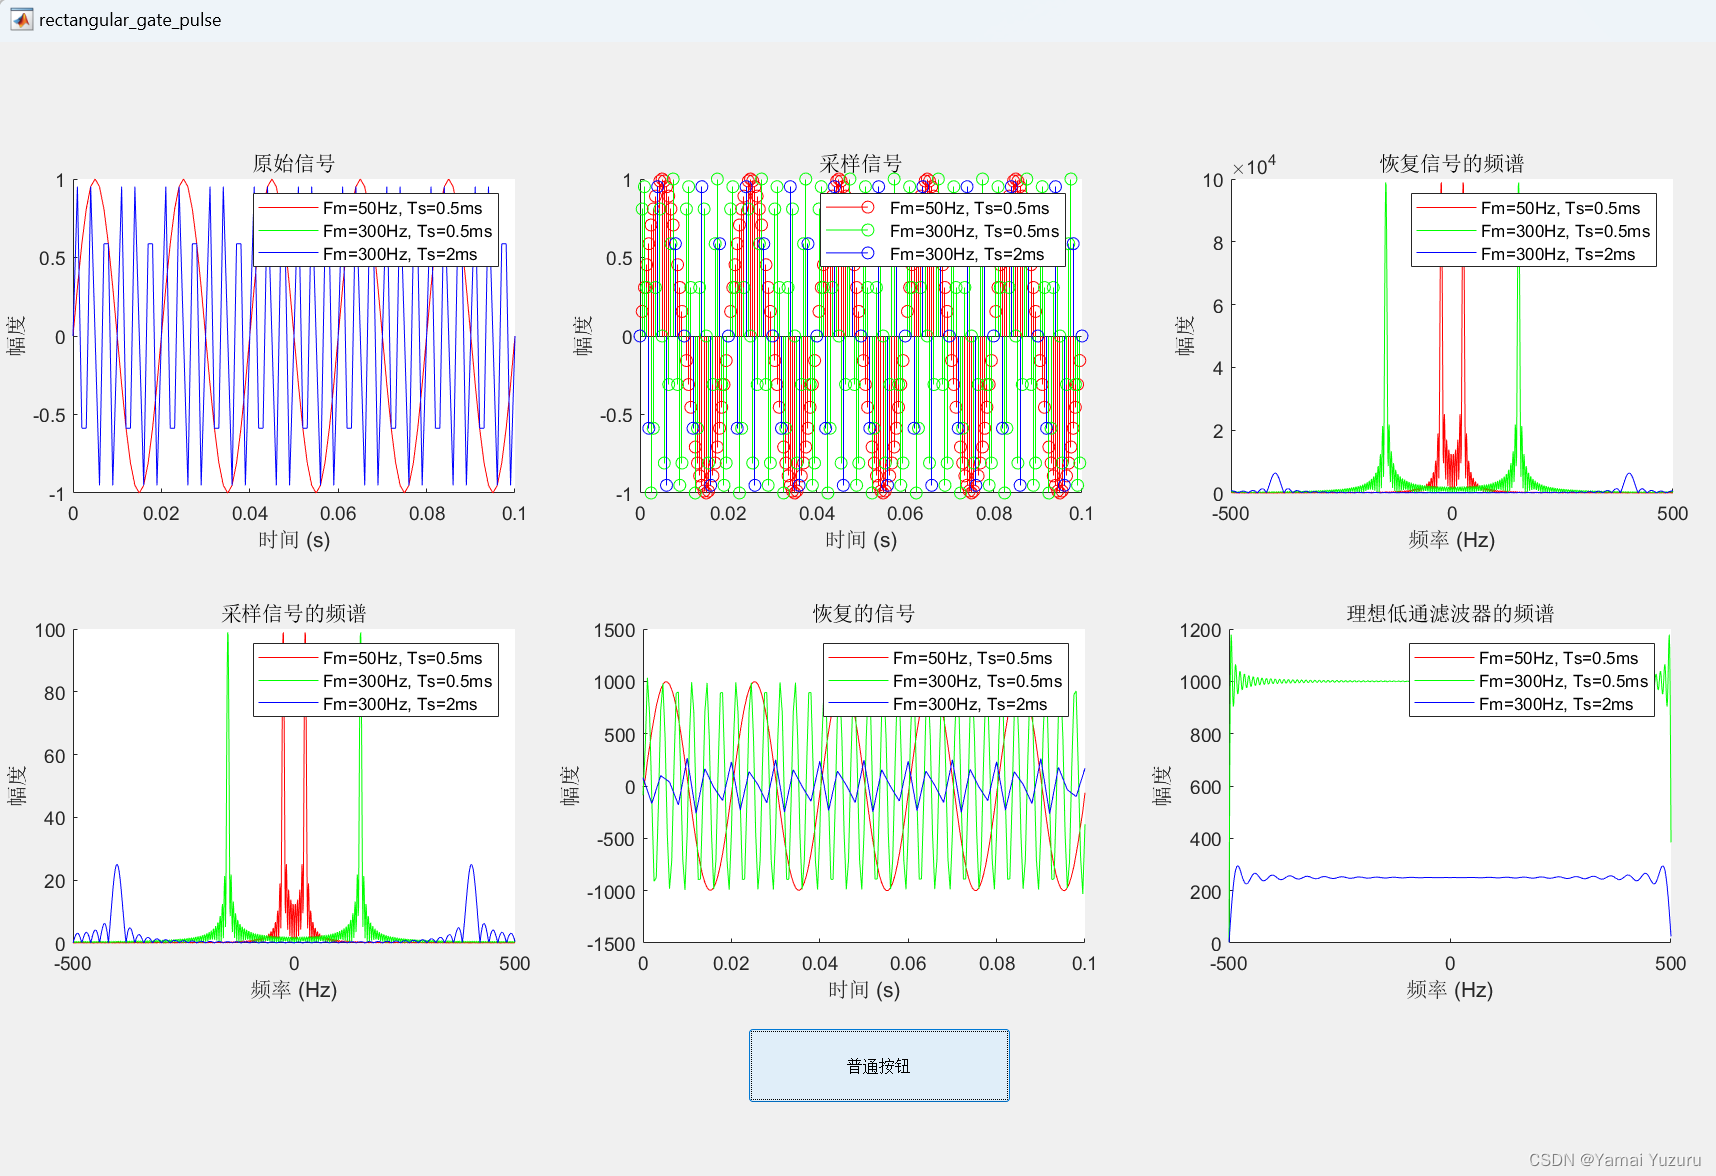
Task: Click Fm=300Hz, Ts=2ms legend entry in 恢复的信号 plot
Action: [x=969, y=704]
